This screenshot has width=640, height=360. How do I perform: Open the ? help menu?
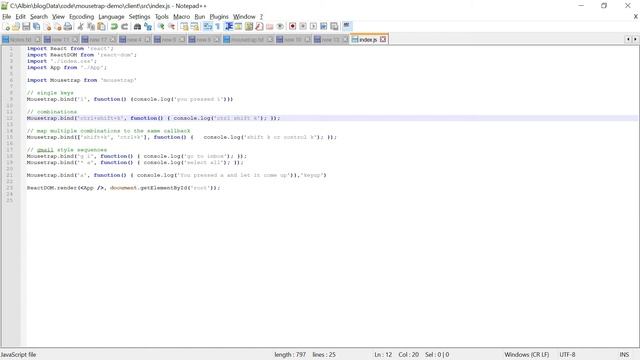click(x=261, y=17)
